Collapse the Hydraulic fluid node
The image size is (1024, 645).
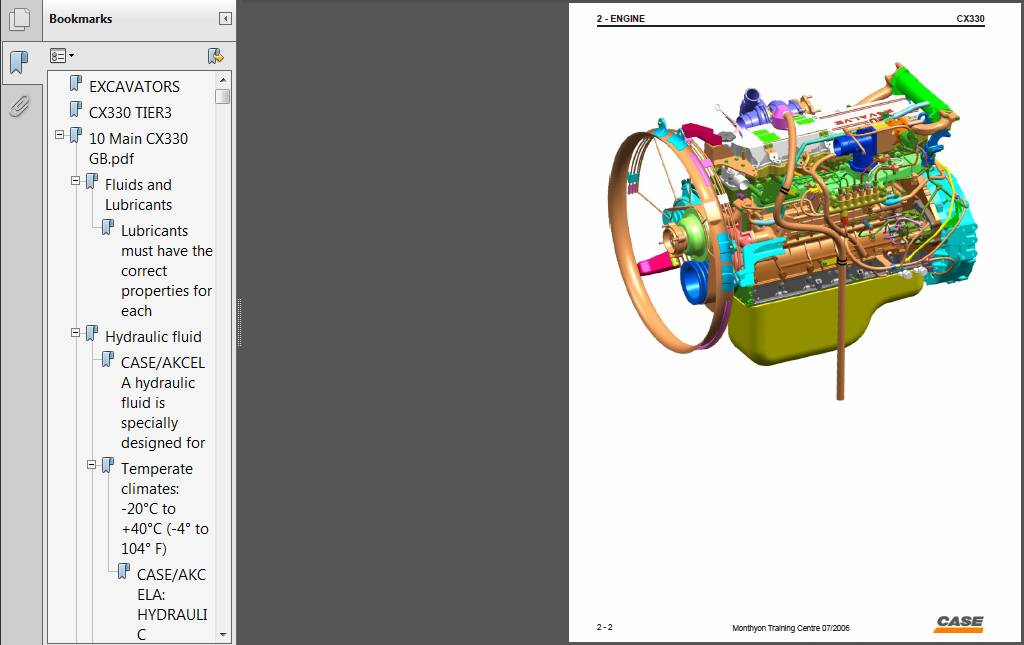[x=76, y=333]
